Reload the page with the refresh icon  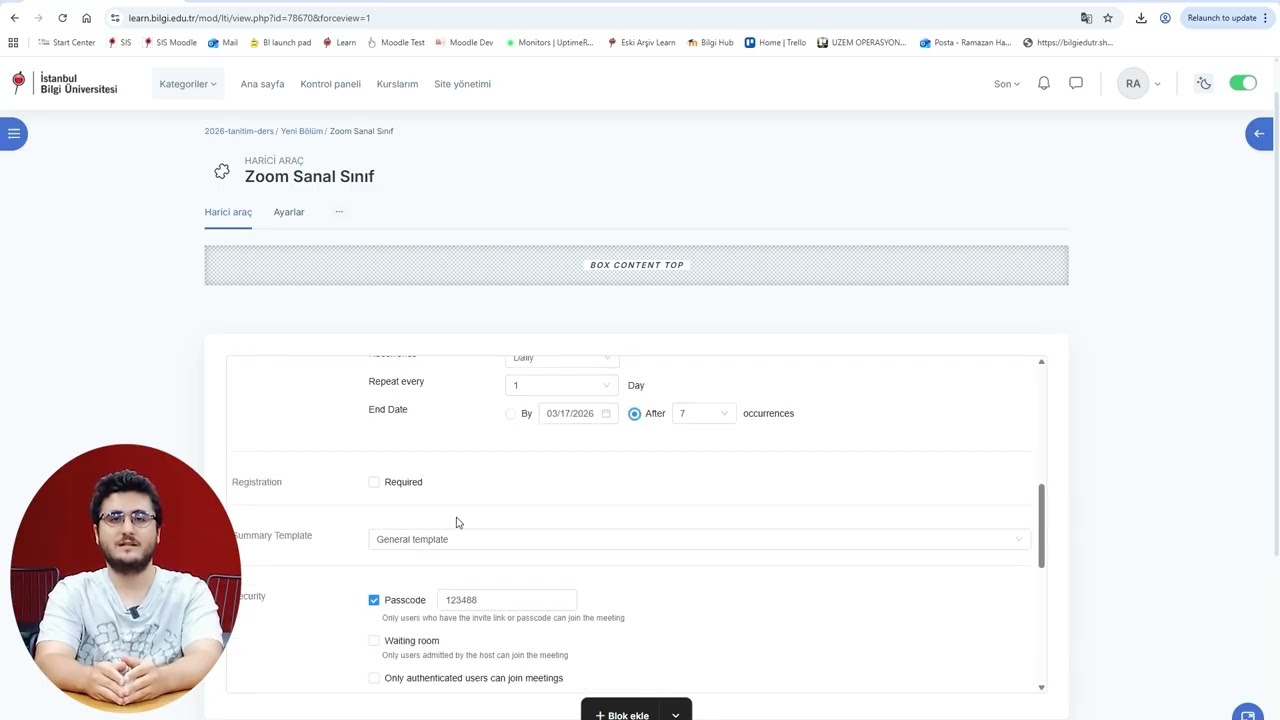point(62,18)
